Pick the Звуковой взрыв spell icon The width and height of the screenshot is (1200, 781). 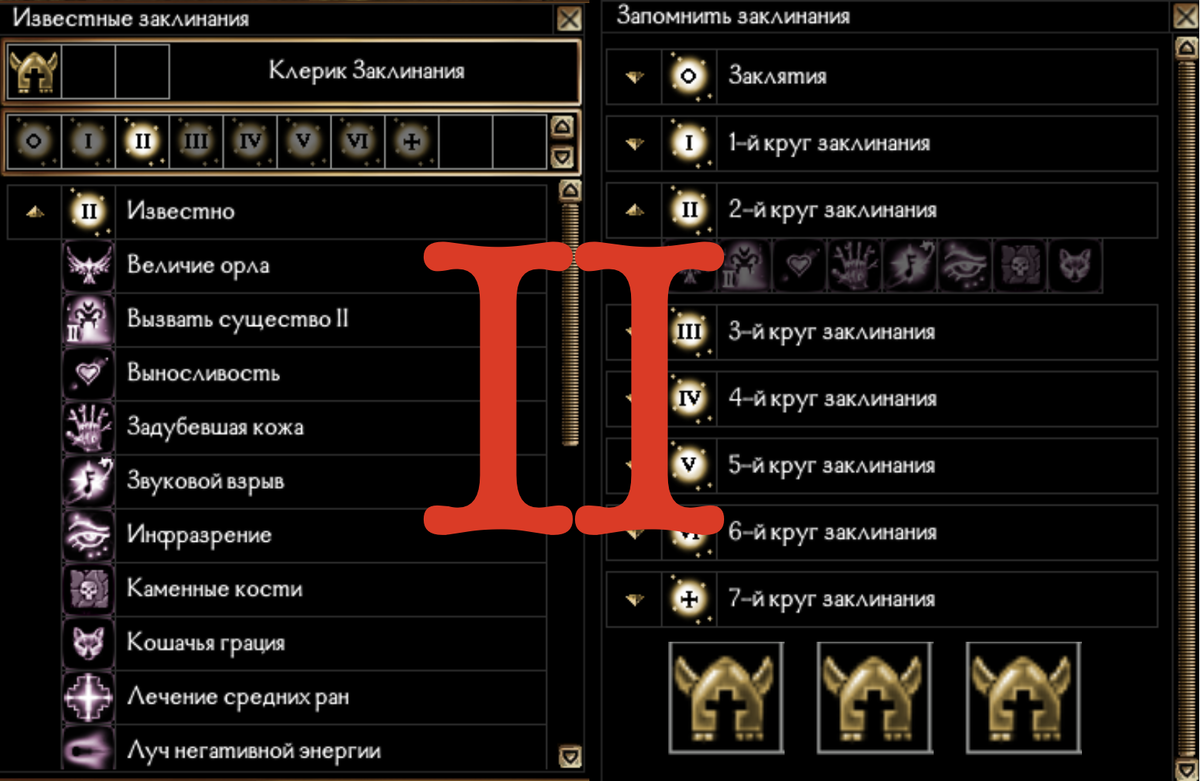click(88, 482)
